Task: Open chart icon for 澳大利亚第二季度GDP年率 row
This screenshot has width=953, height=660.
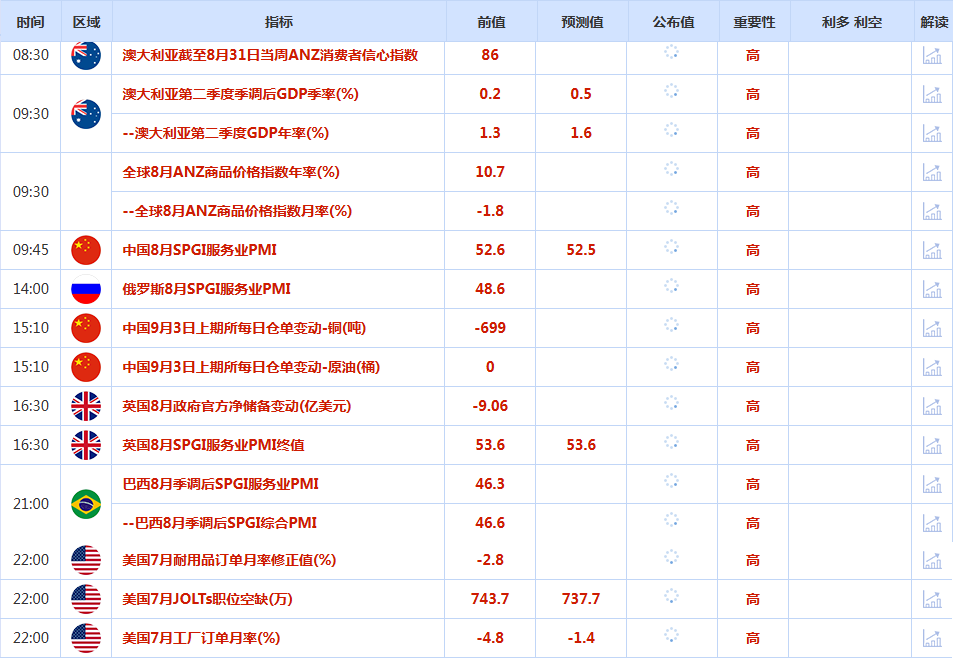Action: pos(932,133)
